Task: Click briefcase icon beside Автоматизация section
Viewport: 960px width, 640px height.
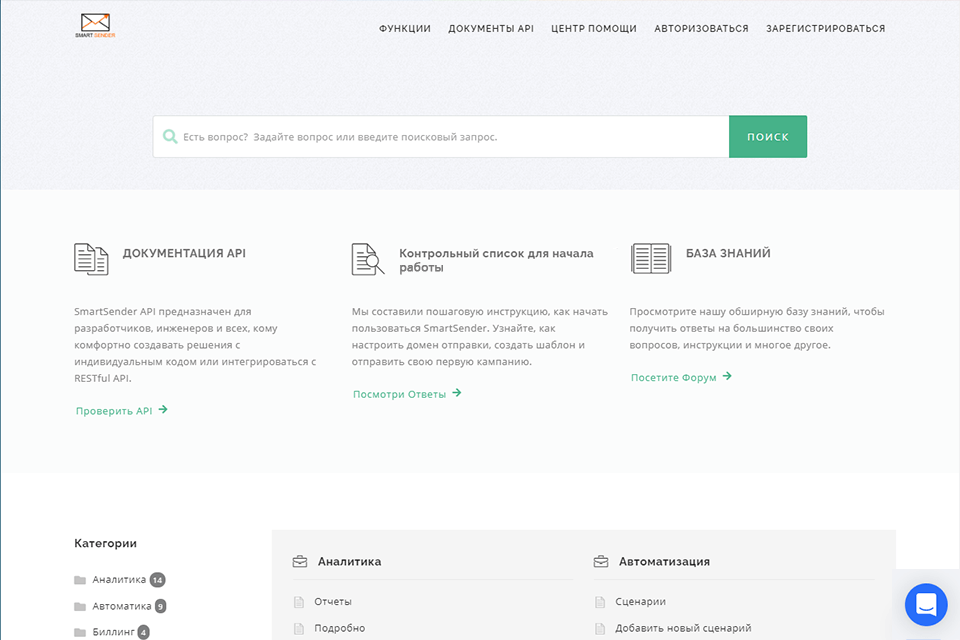Action: click(601, 561)
